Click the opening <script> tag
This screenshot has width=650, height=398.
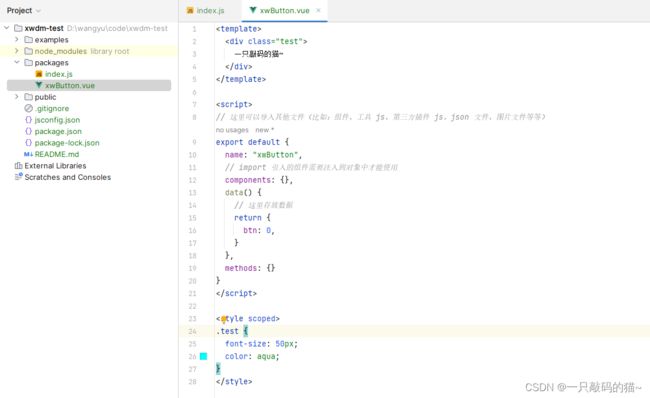pos(234,104)
